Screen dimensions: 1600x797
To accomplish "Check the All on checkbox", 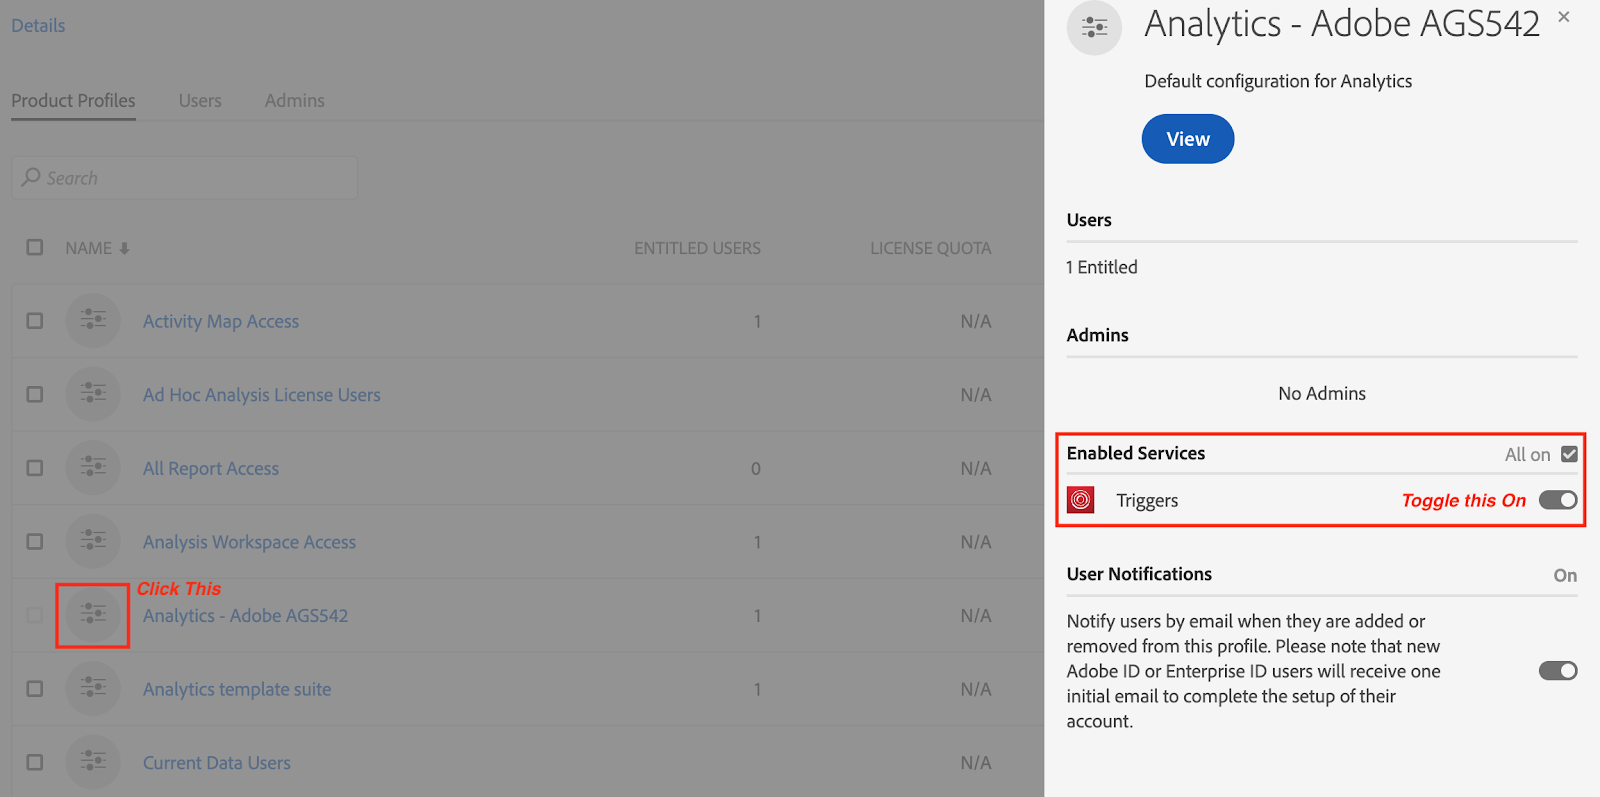I will tap(1569, 454).
